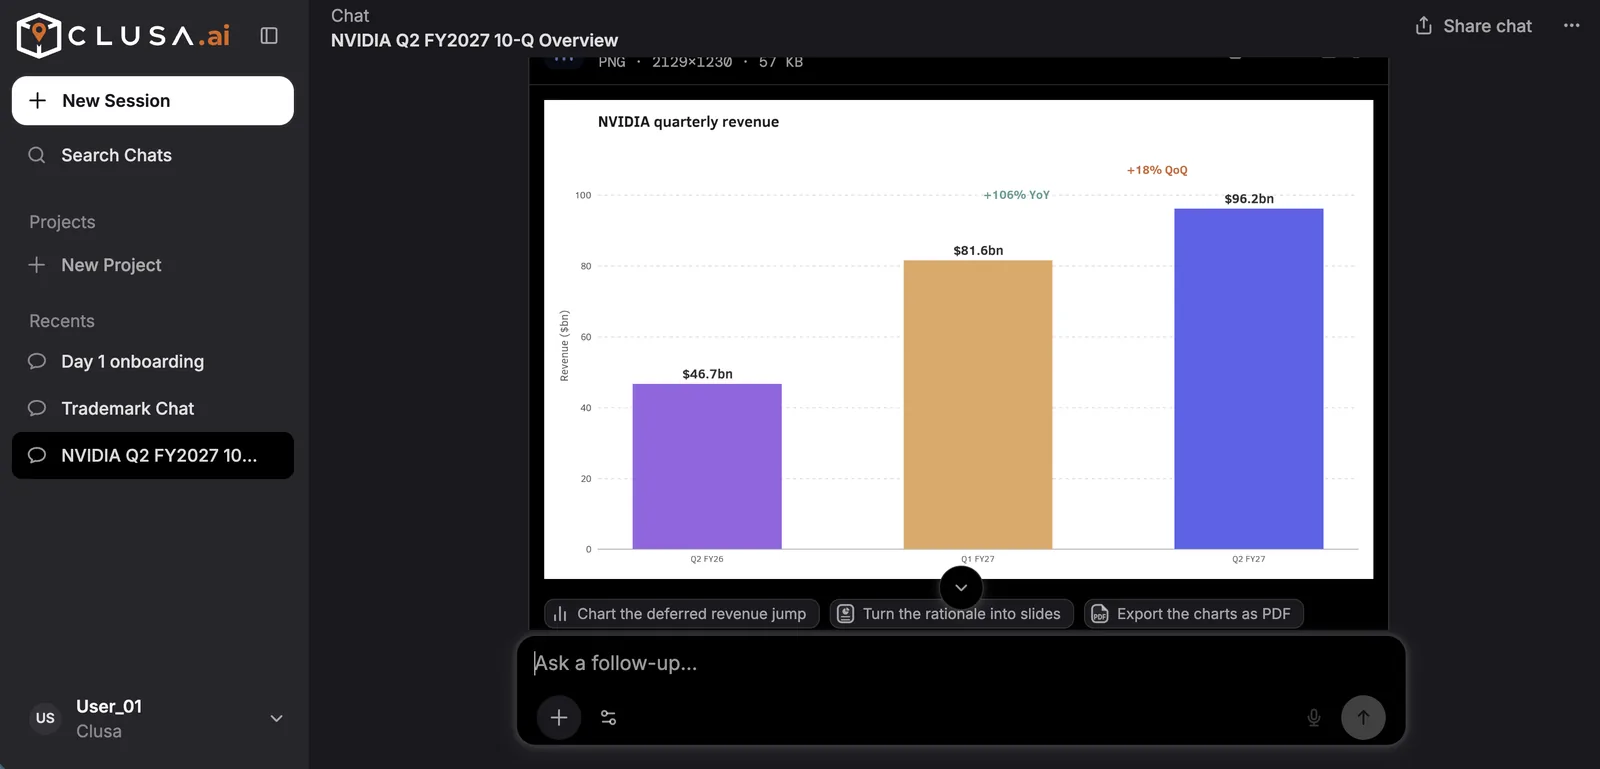Click the US user avatar
This screenshot has width=1600, height=769.
[45, 718]
